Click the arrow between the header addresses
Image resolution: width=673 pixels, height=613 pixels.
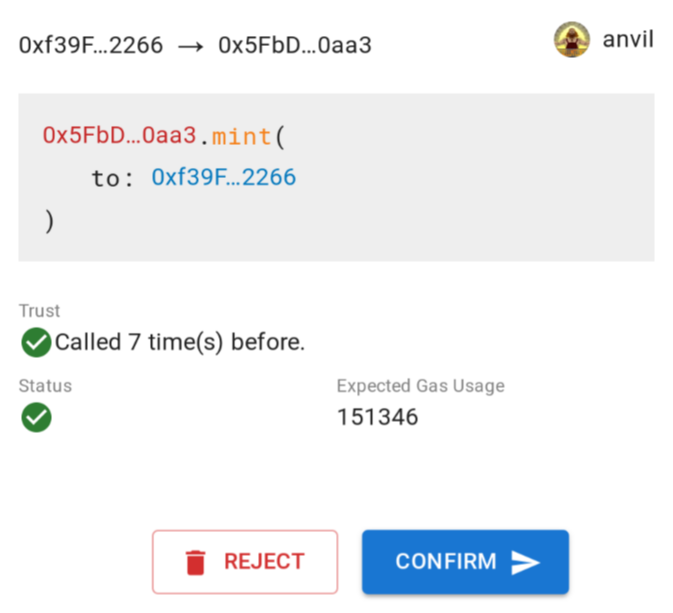[190, 46]
